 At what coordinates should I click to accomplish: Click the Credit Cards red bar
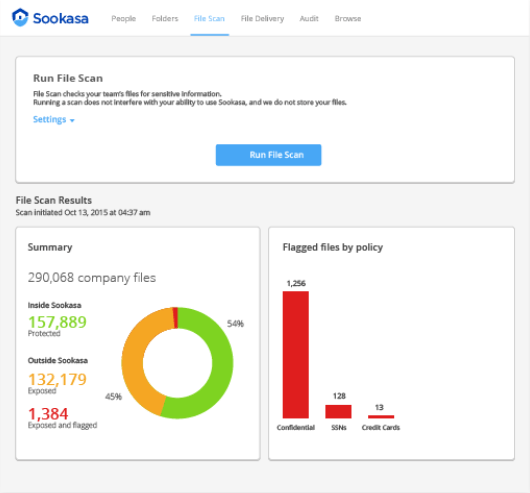point(381,417)
